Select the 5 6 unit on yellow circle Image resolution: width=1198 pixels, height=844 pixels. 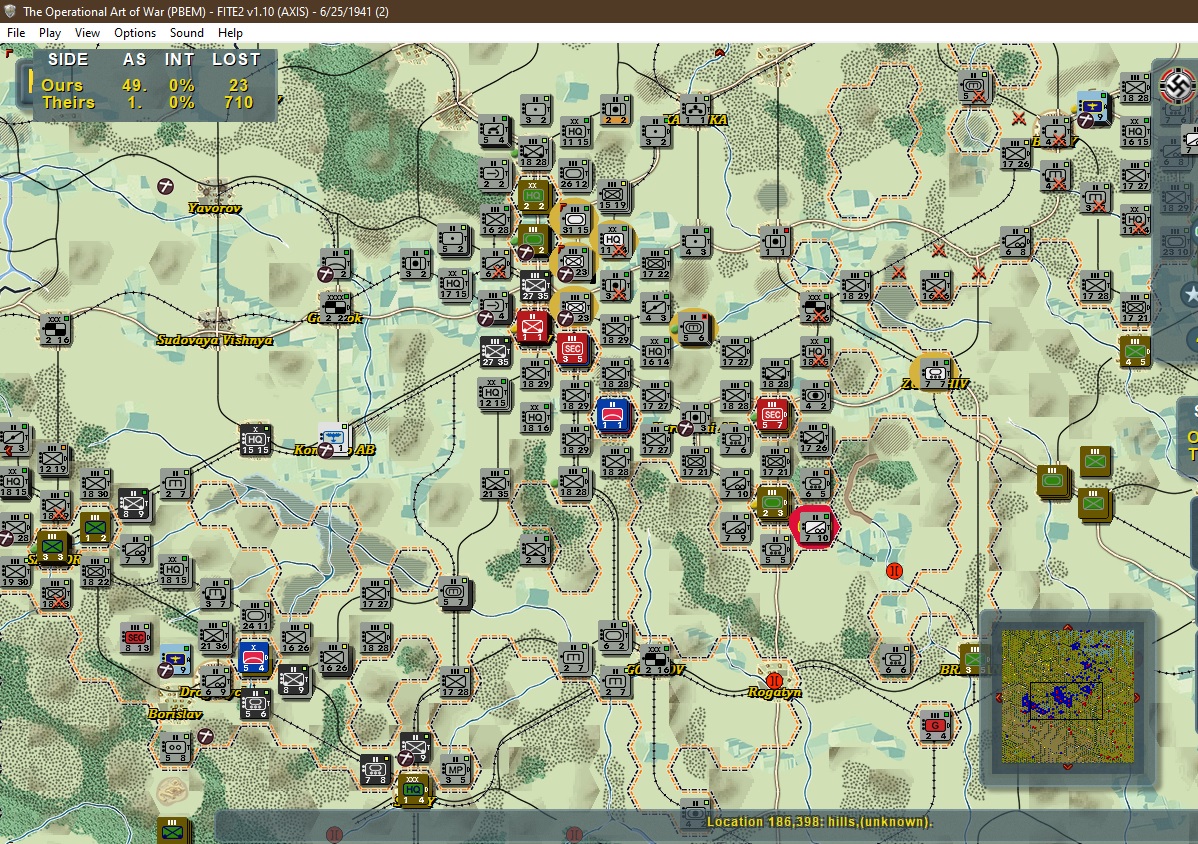tap(694, 328)
